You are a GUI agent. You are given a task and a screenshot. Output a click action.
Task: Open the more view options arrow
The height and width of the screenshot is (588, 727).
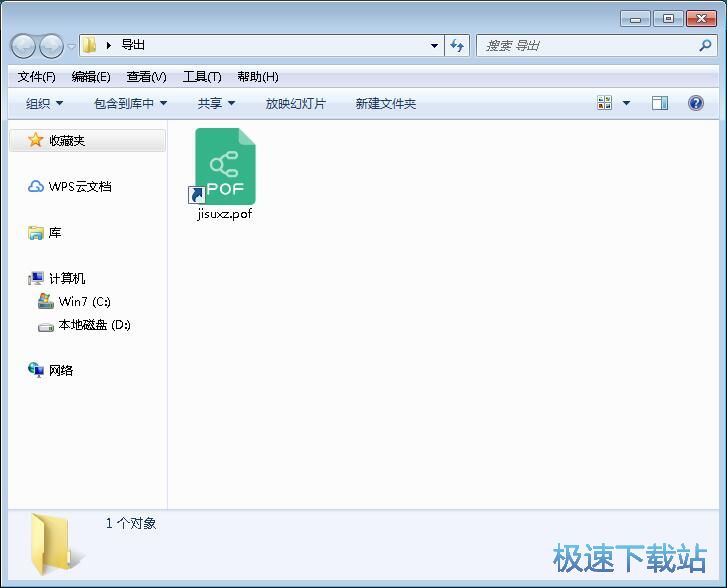(x=626, y=103)
